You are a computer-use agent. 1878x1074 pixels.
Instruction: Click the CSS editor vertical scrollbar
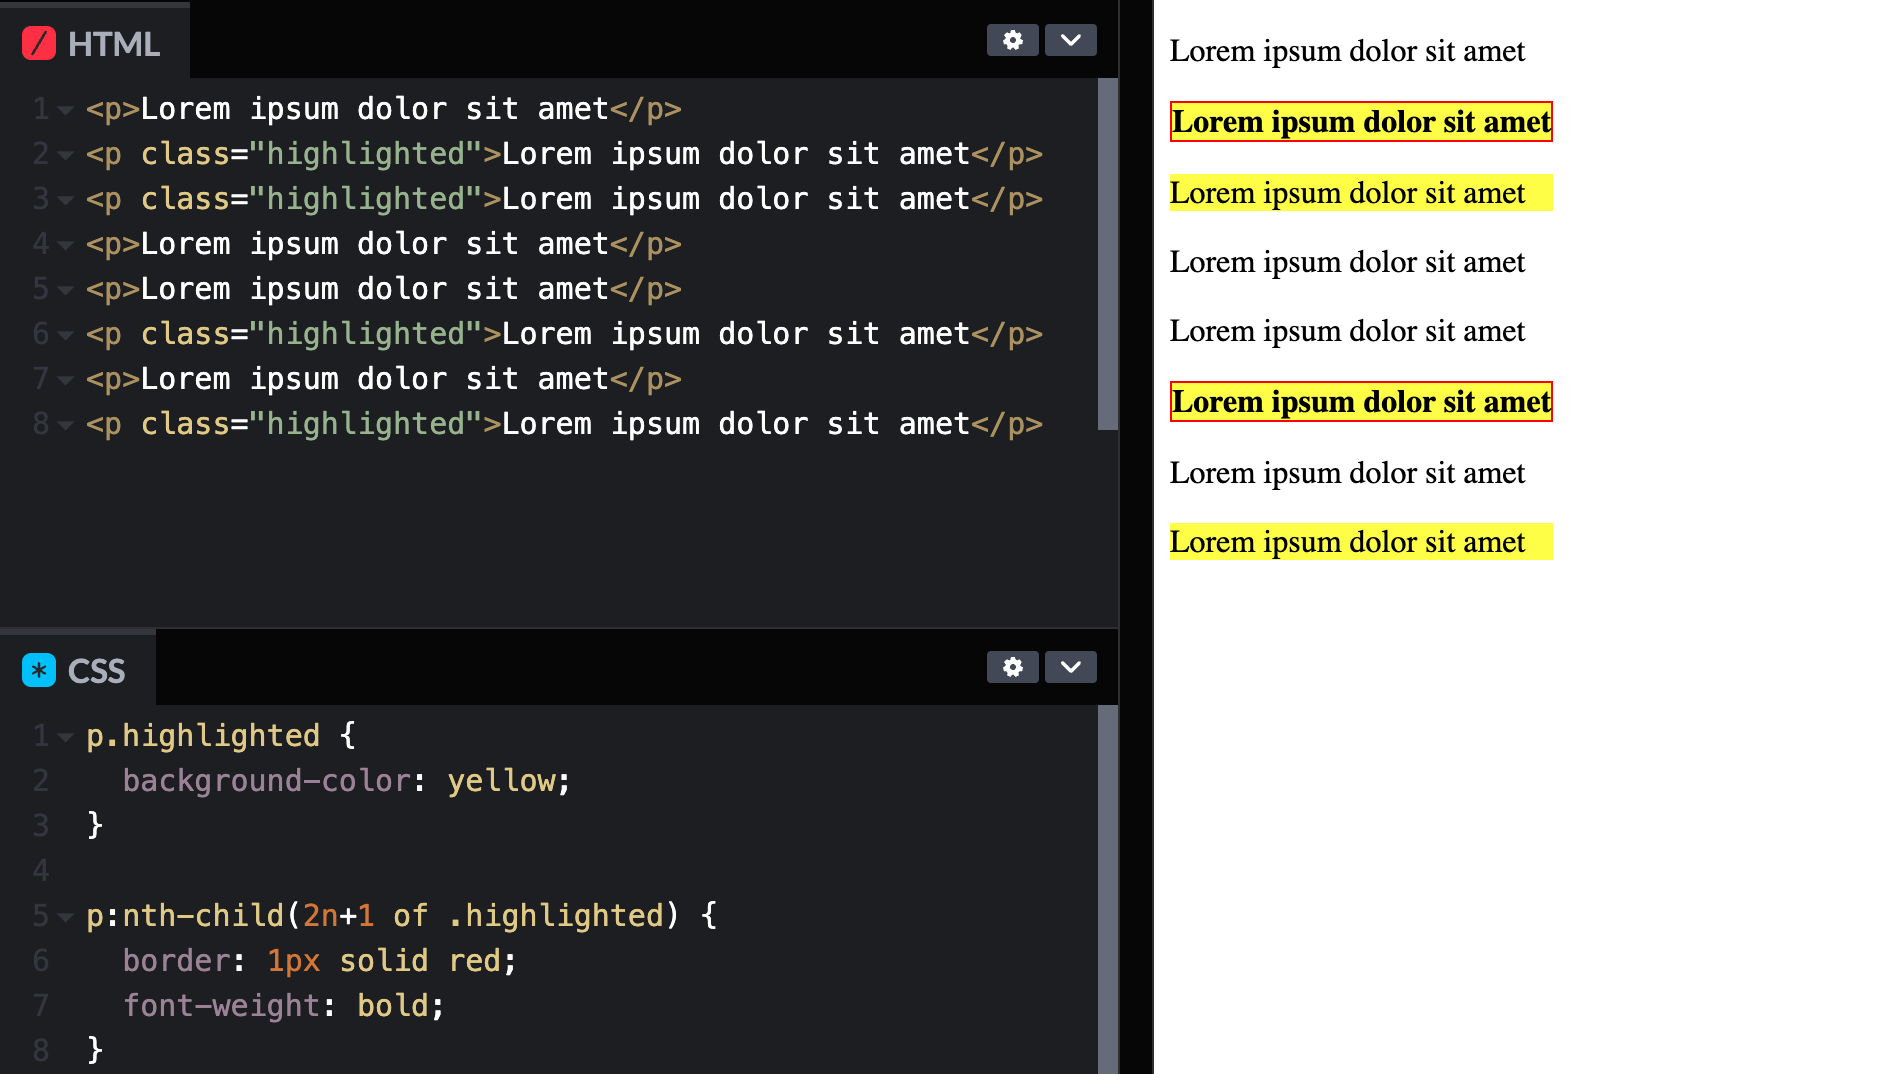tap(1107, 889)
